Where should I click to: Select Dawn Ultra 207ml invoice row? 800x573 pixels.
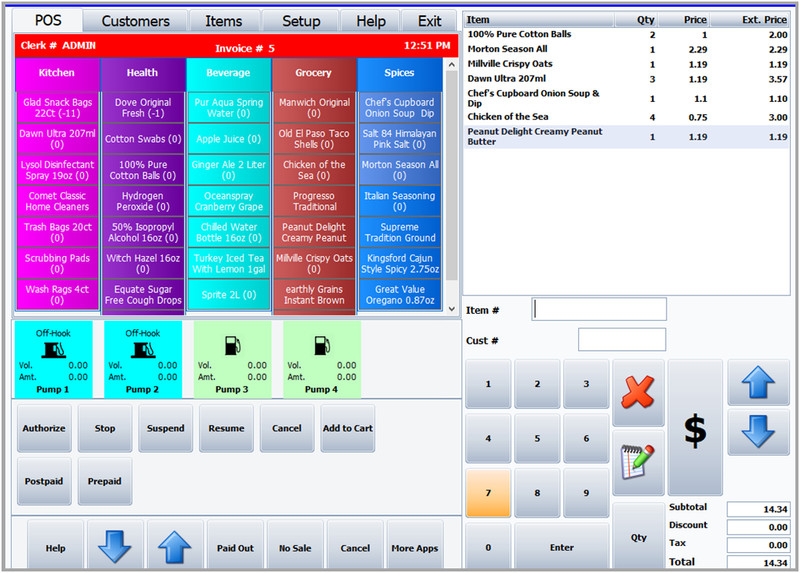tap(627, 79)
